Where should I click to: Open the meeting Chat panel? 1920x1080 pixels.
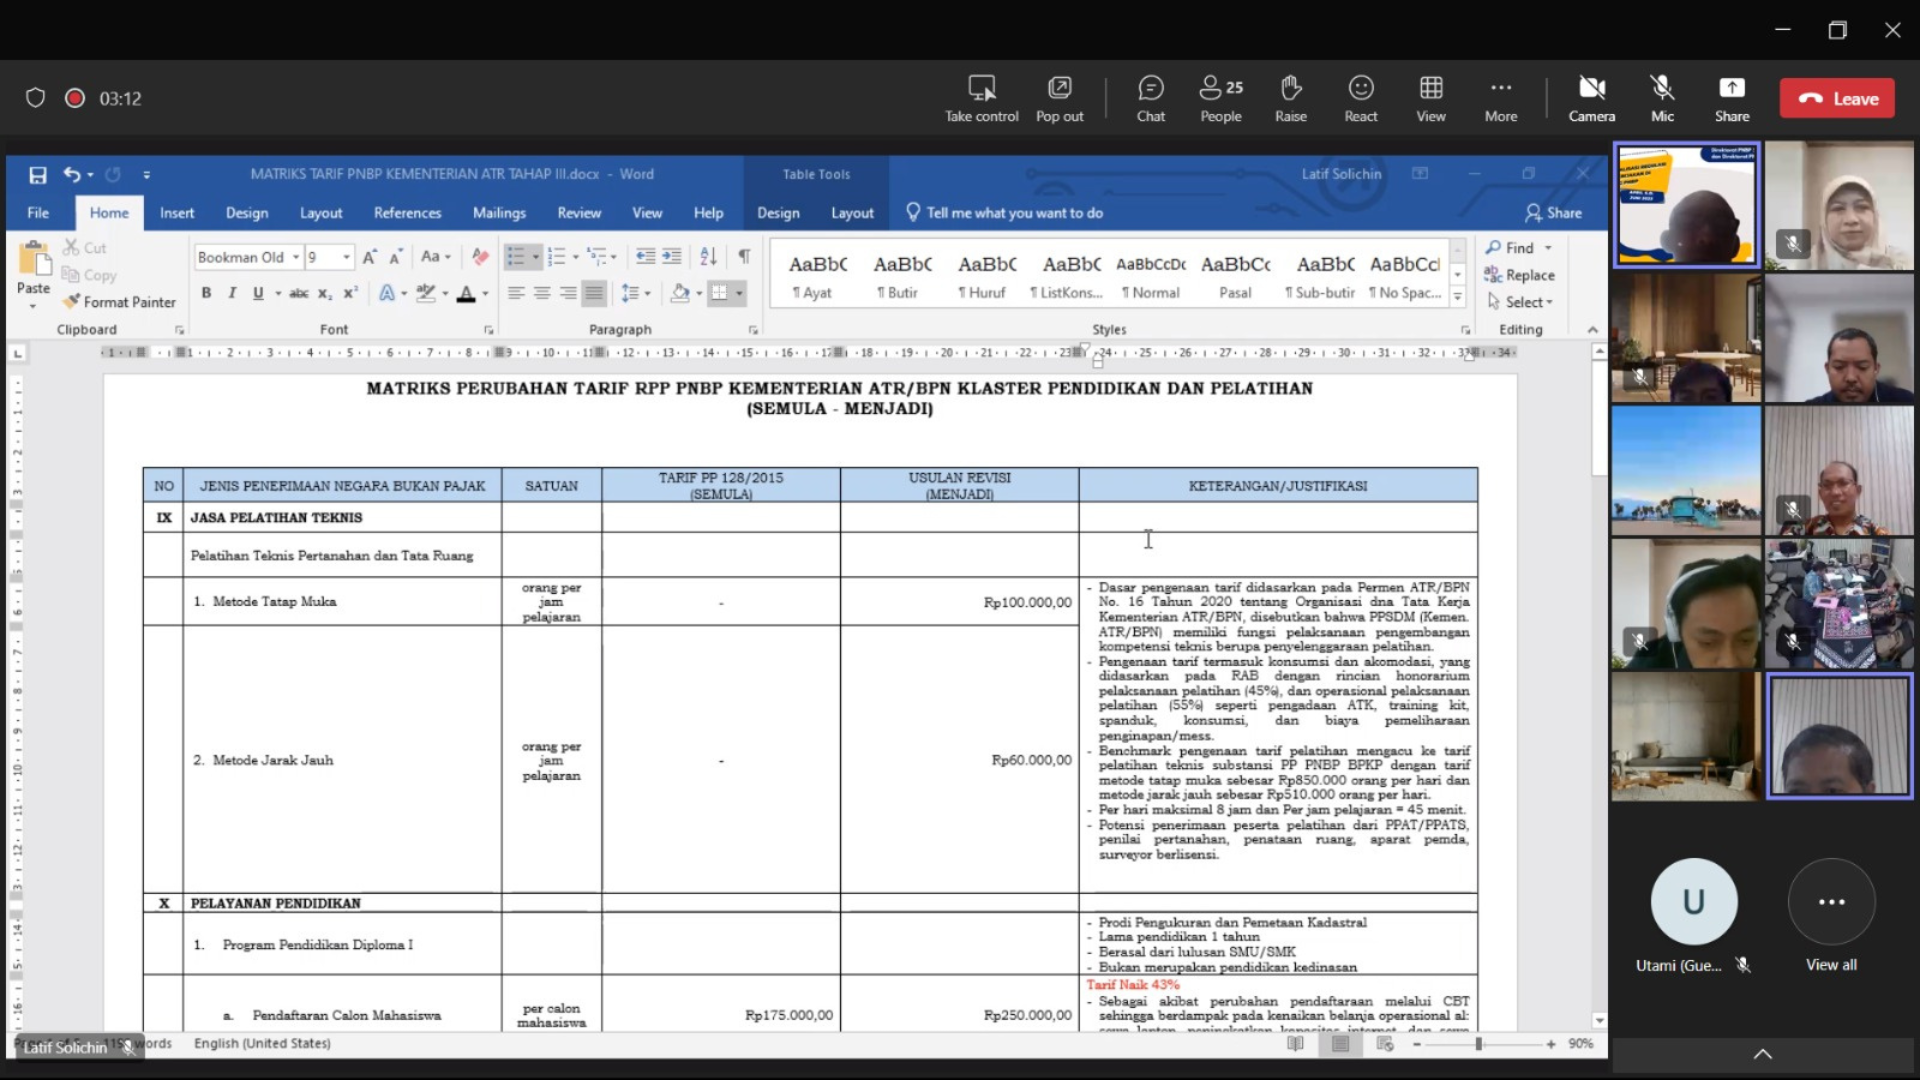coord(1150,99)
